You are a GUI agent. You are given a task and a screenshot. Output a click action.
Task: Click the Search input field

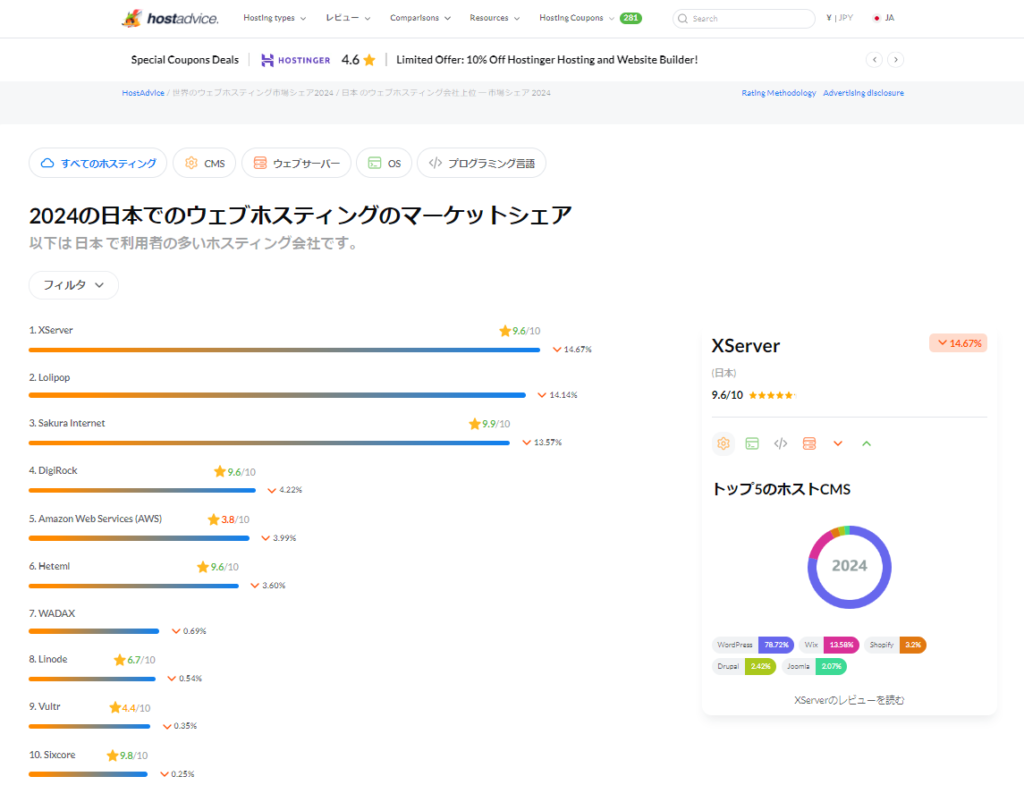tap(744, 19)
